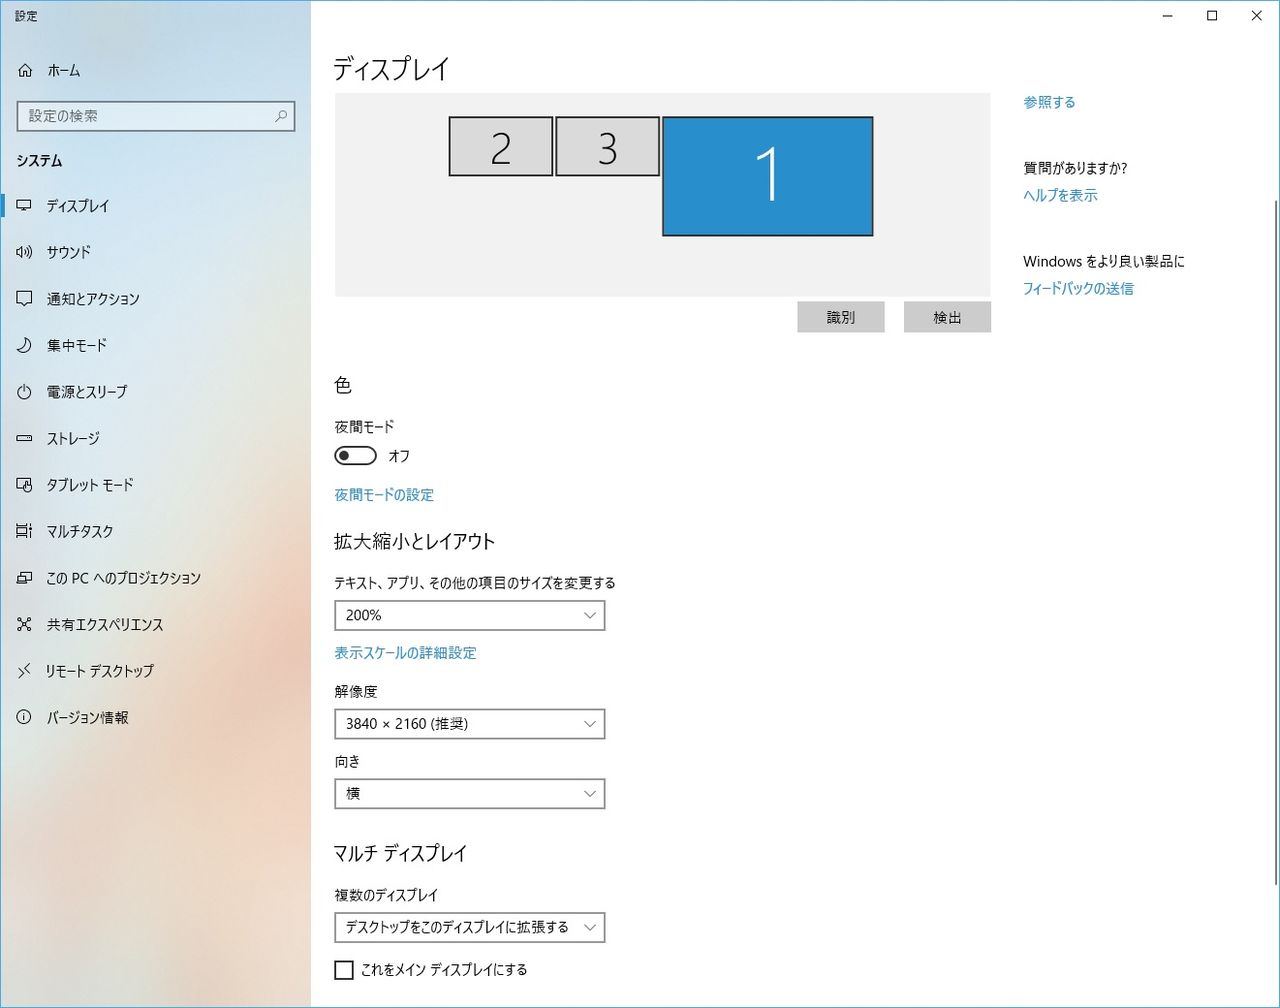Click the remote desktop icon beside リモート デスクトップ

(x=25, y=671)
